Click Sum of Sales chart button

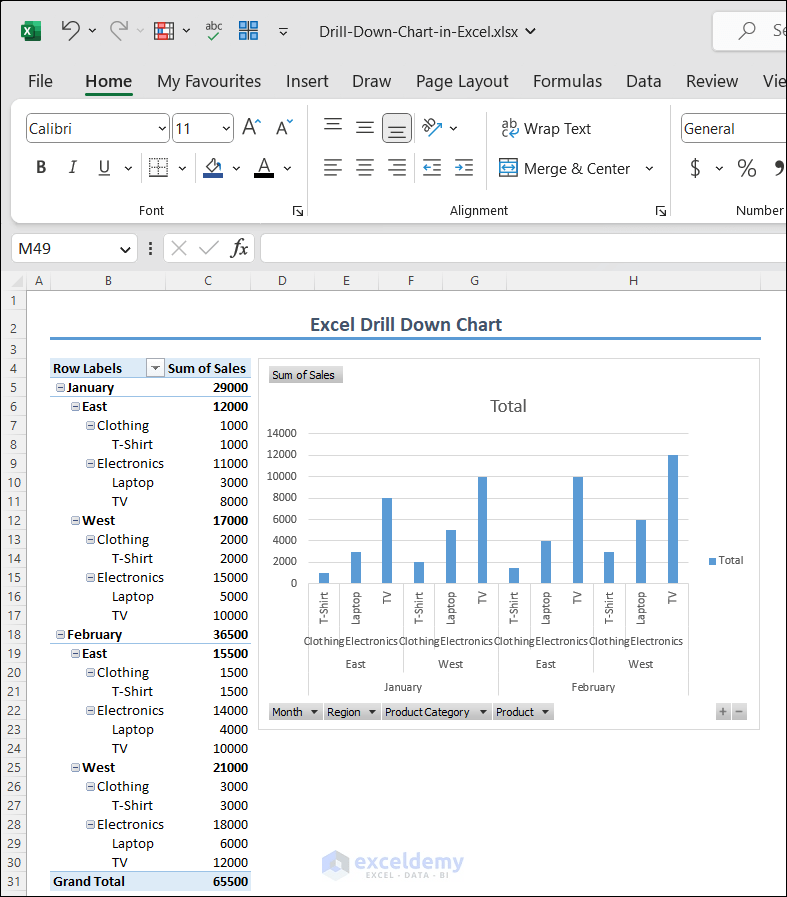point(305,375)
